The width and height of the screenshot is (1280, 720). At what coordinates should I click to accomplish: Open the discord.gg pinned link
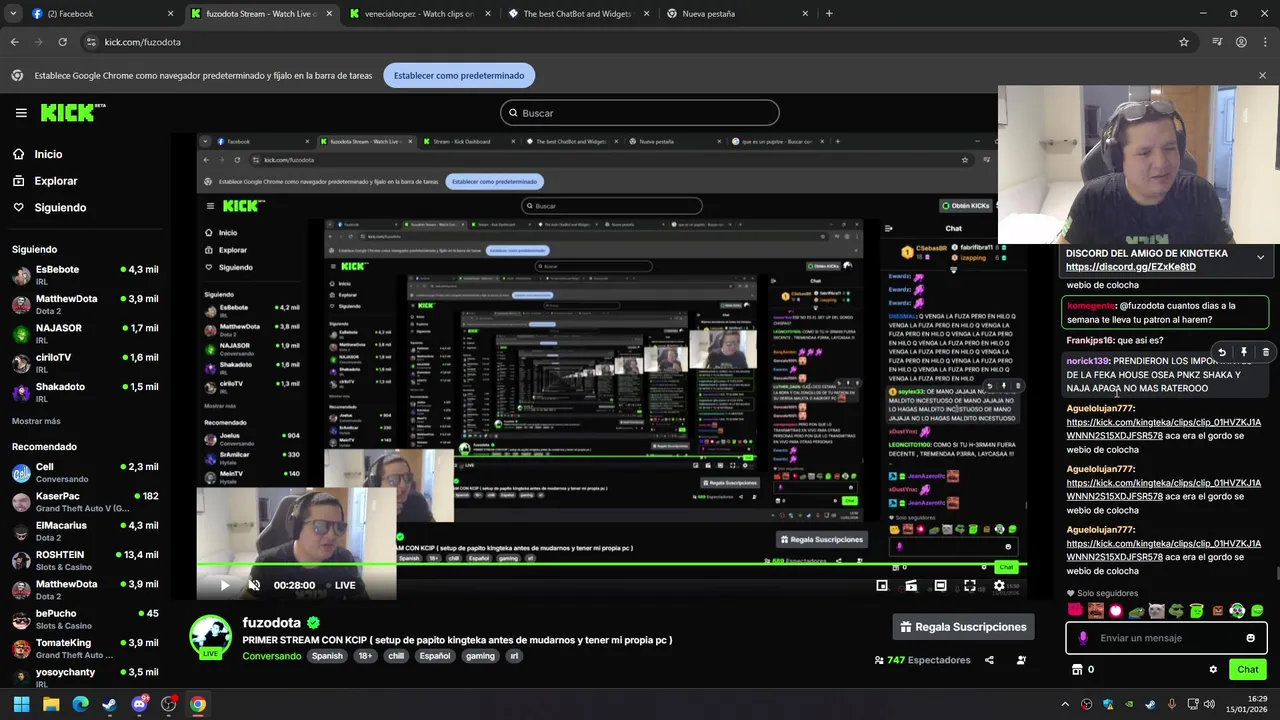coord(1130,267)
